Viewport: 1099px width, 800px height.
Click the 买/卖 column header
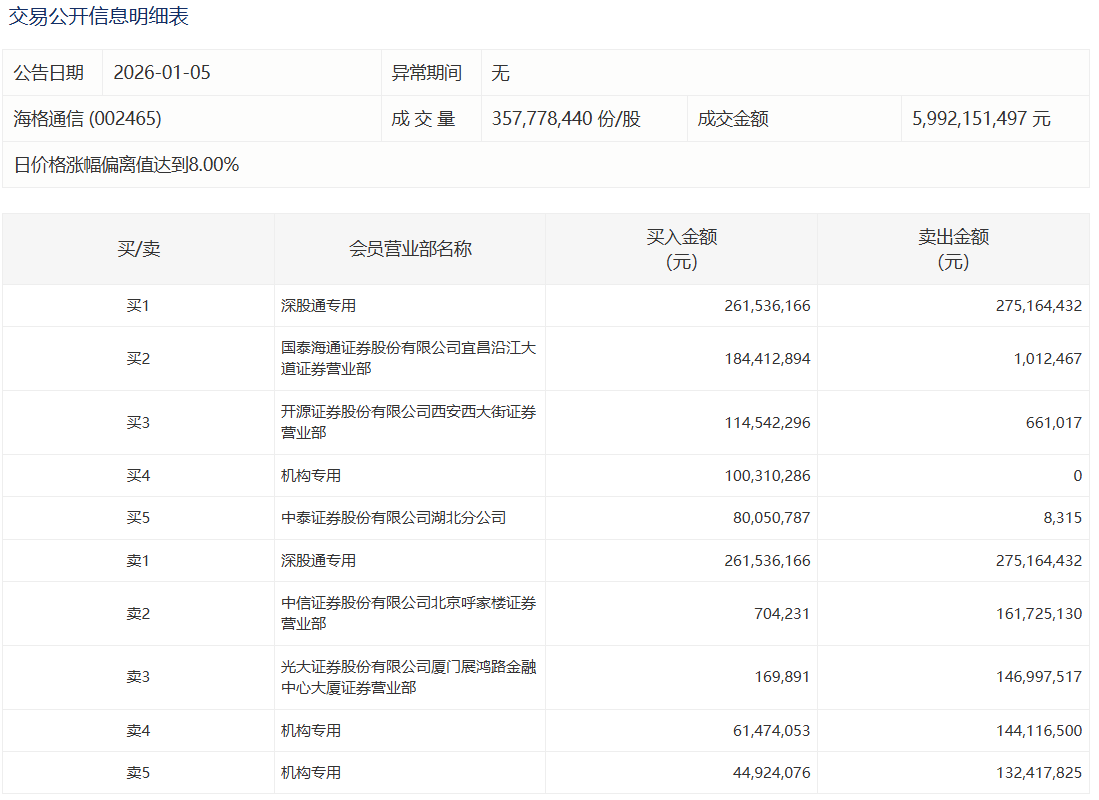click(x=138, y=249)
